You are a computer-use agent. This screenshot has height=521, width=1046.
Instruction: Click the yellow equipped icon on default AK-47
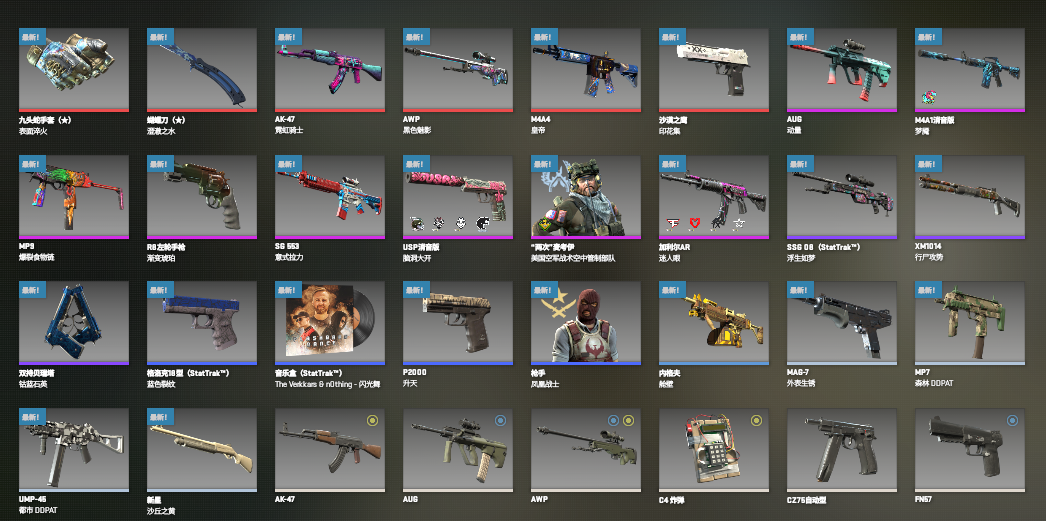point(372,420)
